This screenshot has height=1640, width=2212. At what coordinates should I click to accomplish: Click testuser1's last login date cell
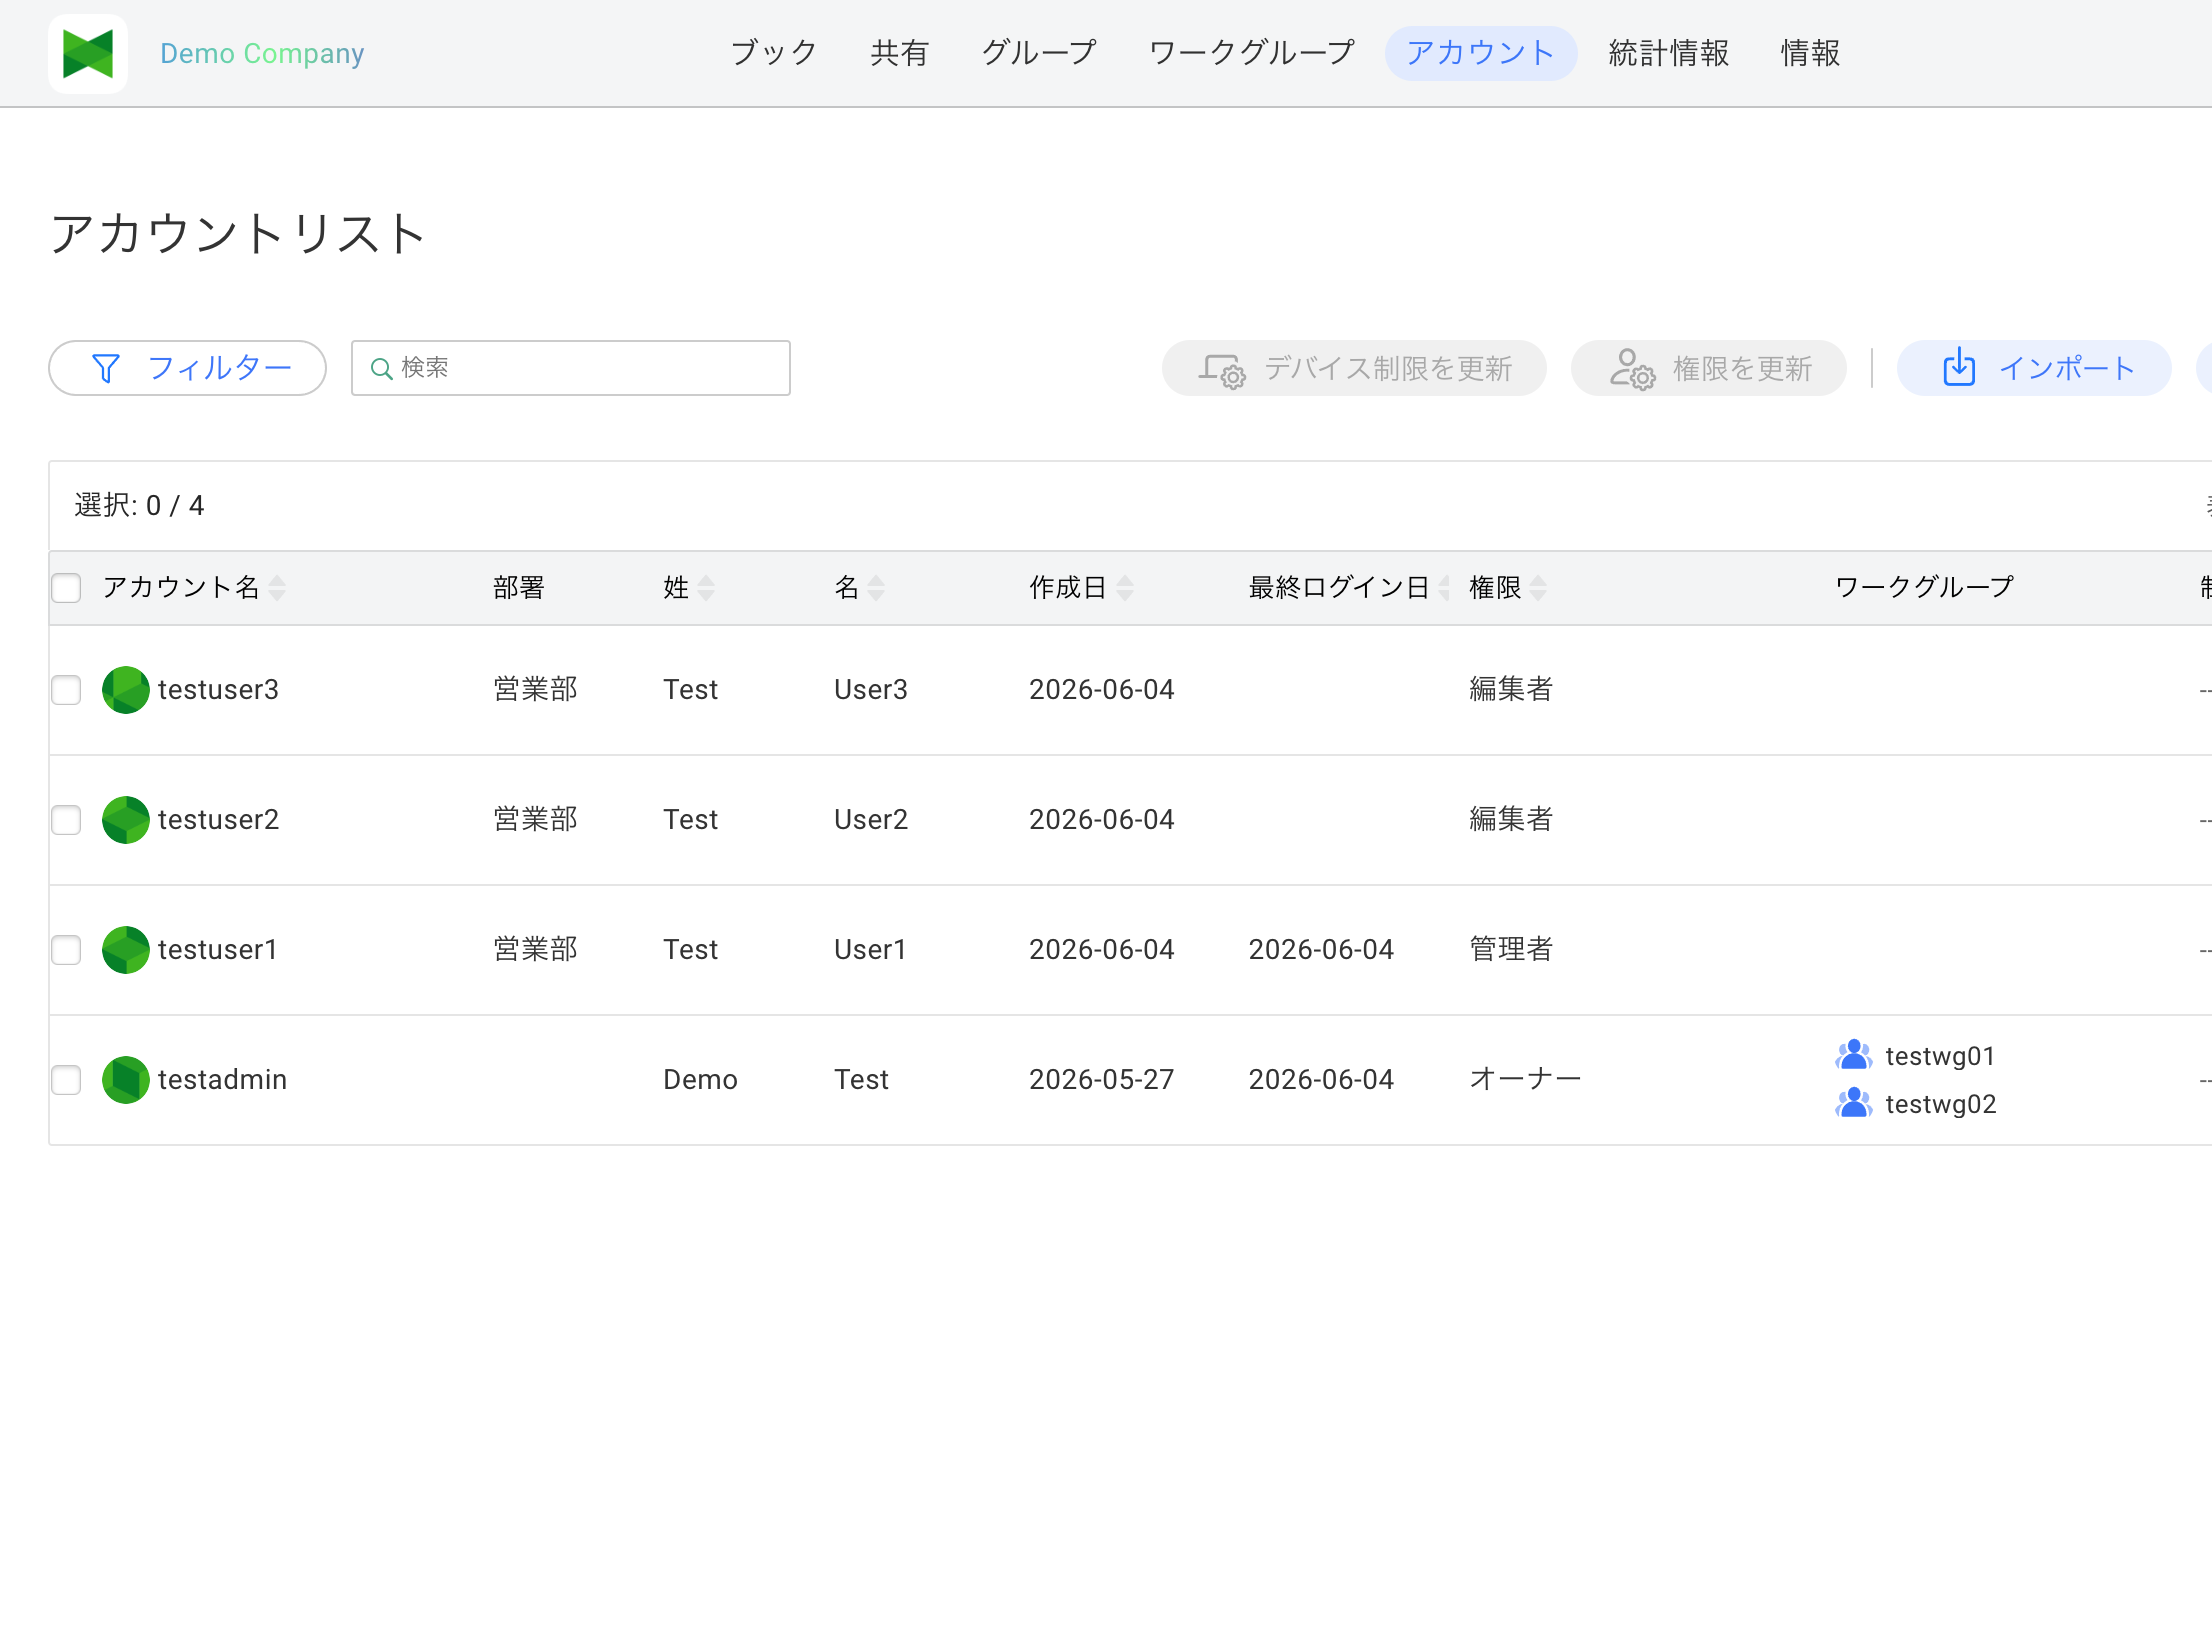coord(1321,950)
